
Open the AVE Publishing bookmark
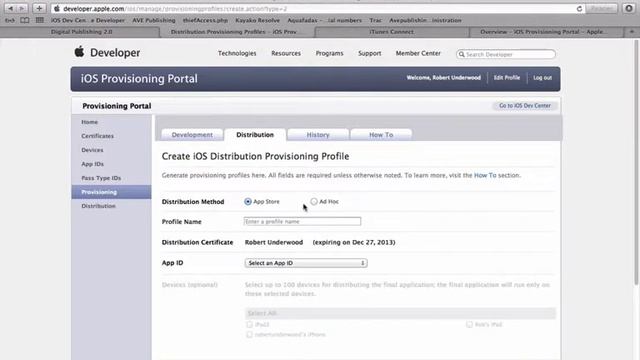[153, 20]
